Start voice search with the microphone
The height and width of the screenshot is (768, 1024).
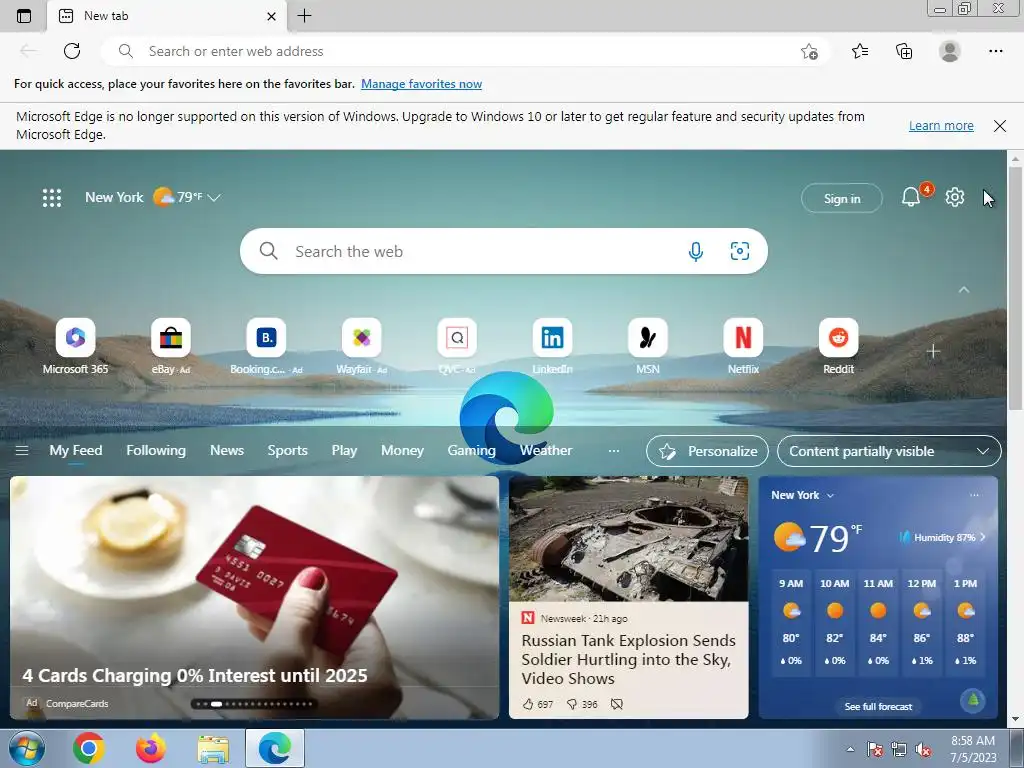pos(696,251)
